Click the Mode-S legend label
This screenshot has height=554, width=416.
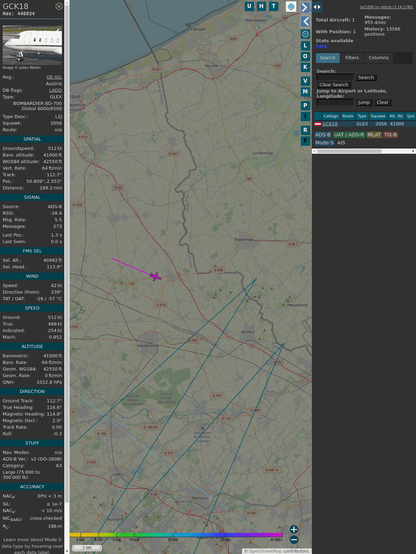pos(324,143)
